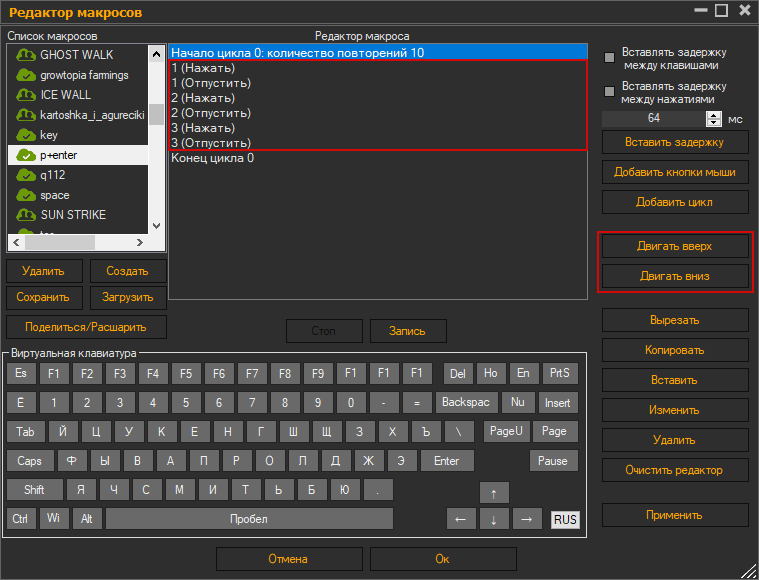
Task: Confirm with Ок button
Action: click(443, 560)
